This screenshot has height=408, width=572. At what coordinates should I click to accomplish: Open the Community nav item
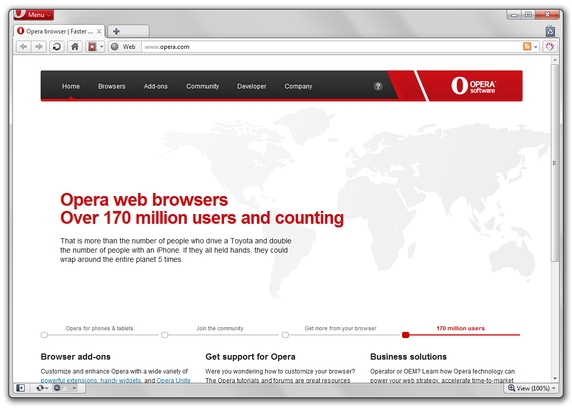coord(202,86)
